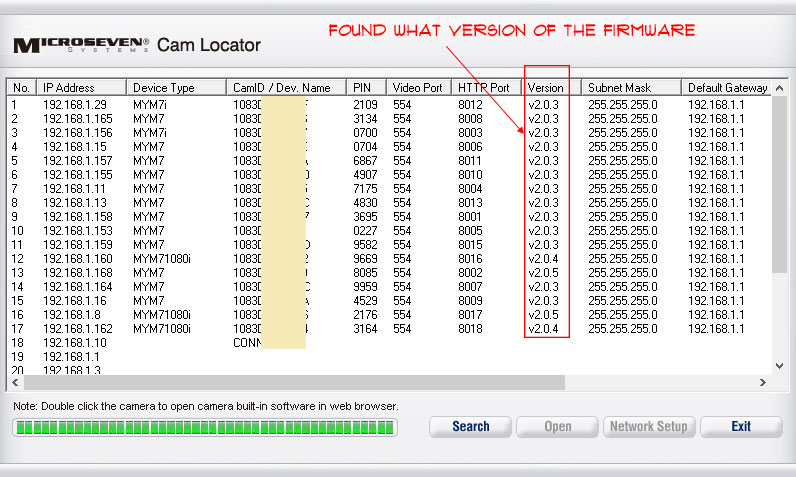Select camera 192.168.1.11

click(389, 189)
